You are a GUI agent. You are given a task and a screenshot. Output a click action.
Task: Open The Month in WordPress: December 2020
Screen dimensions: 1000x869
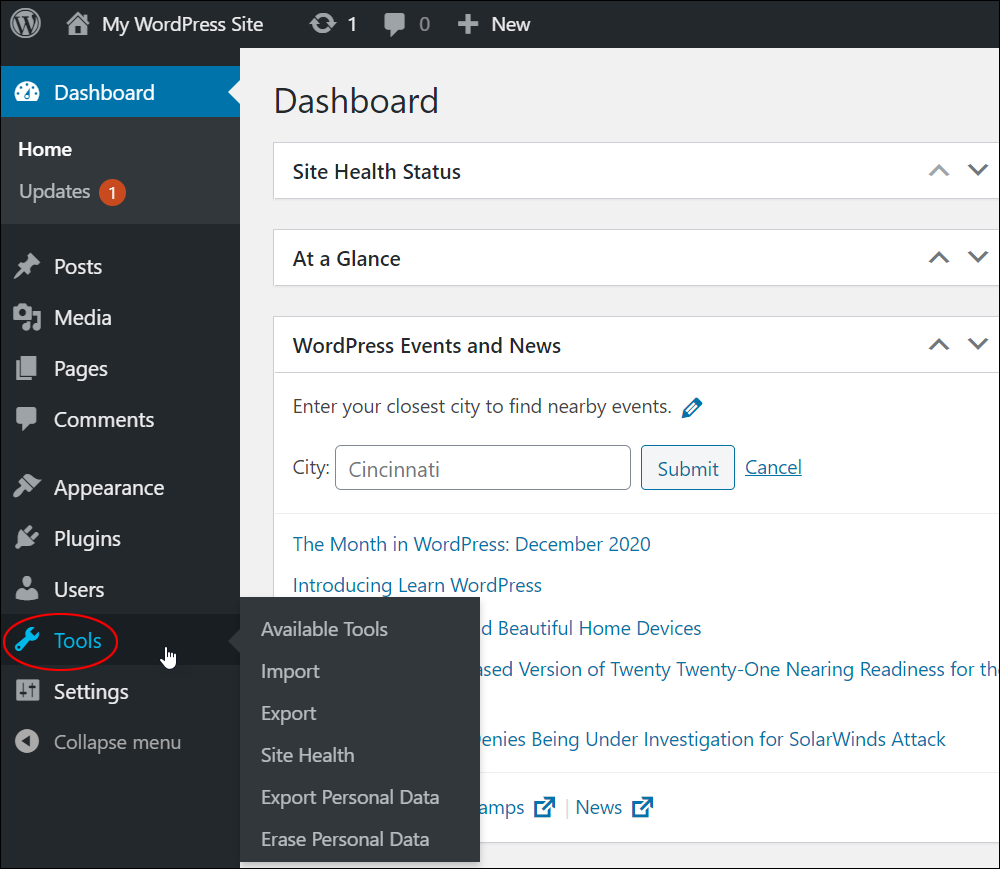tap(471, 544)
